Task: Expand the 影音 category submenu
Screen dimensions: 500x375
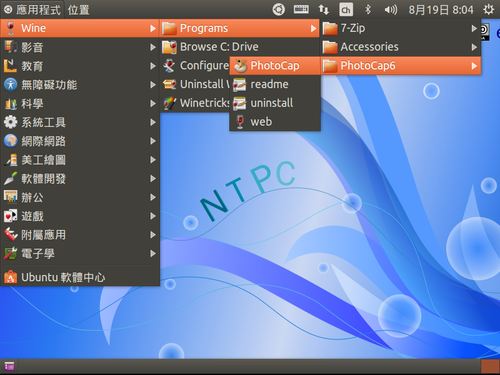Action: click(80, 47)
